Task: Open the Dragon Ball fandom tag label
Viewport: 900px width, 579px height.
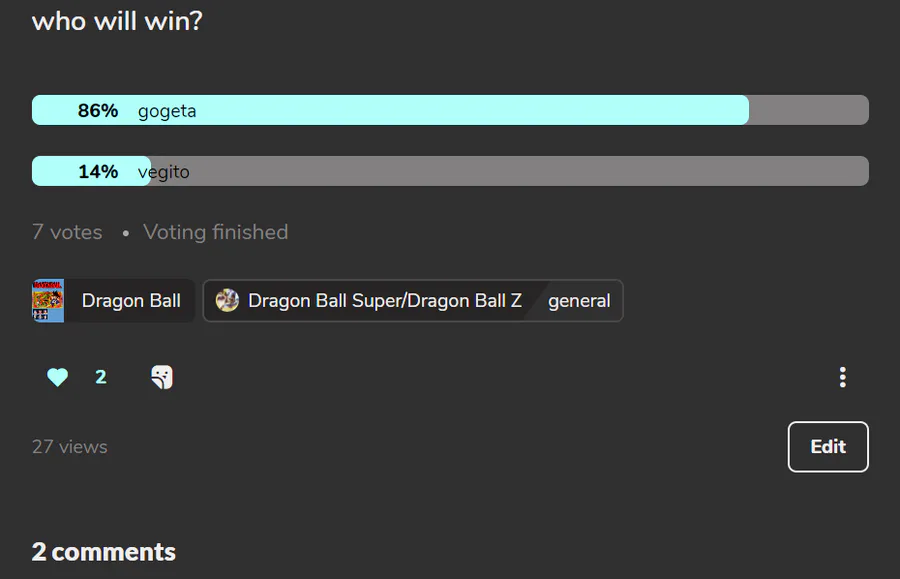Action: coord(131,301)
